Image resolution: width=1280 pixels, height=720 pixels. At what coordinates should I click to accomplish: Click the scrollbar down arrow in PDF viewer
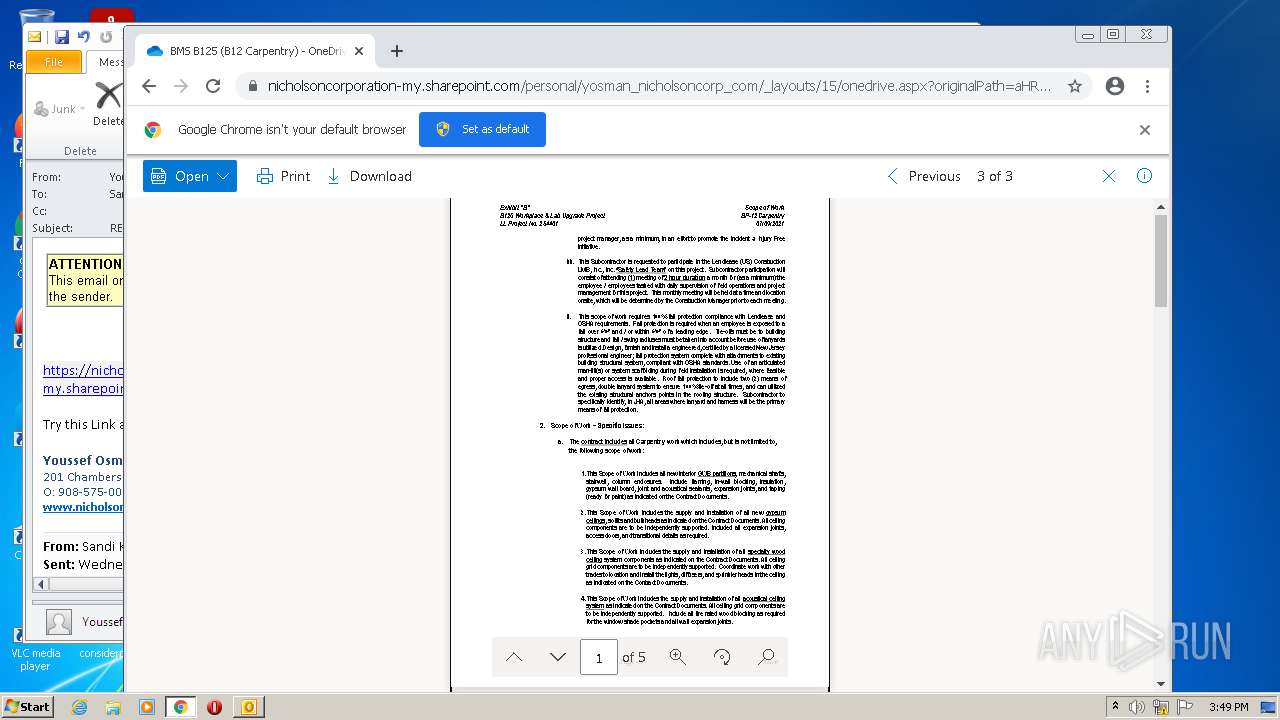pyautogui.click(x=1161, y=684)
